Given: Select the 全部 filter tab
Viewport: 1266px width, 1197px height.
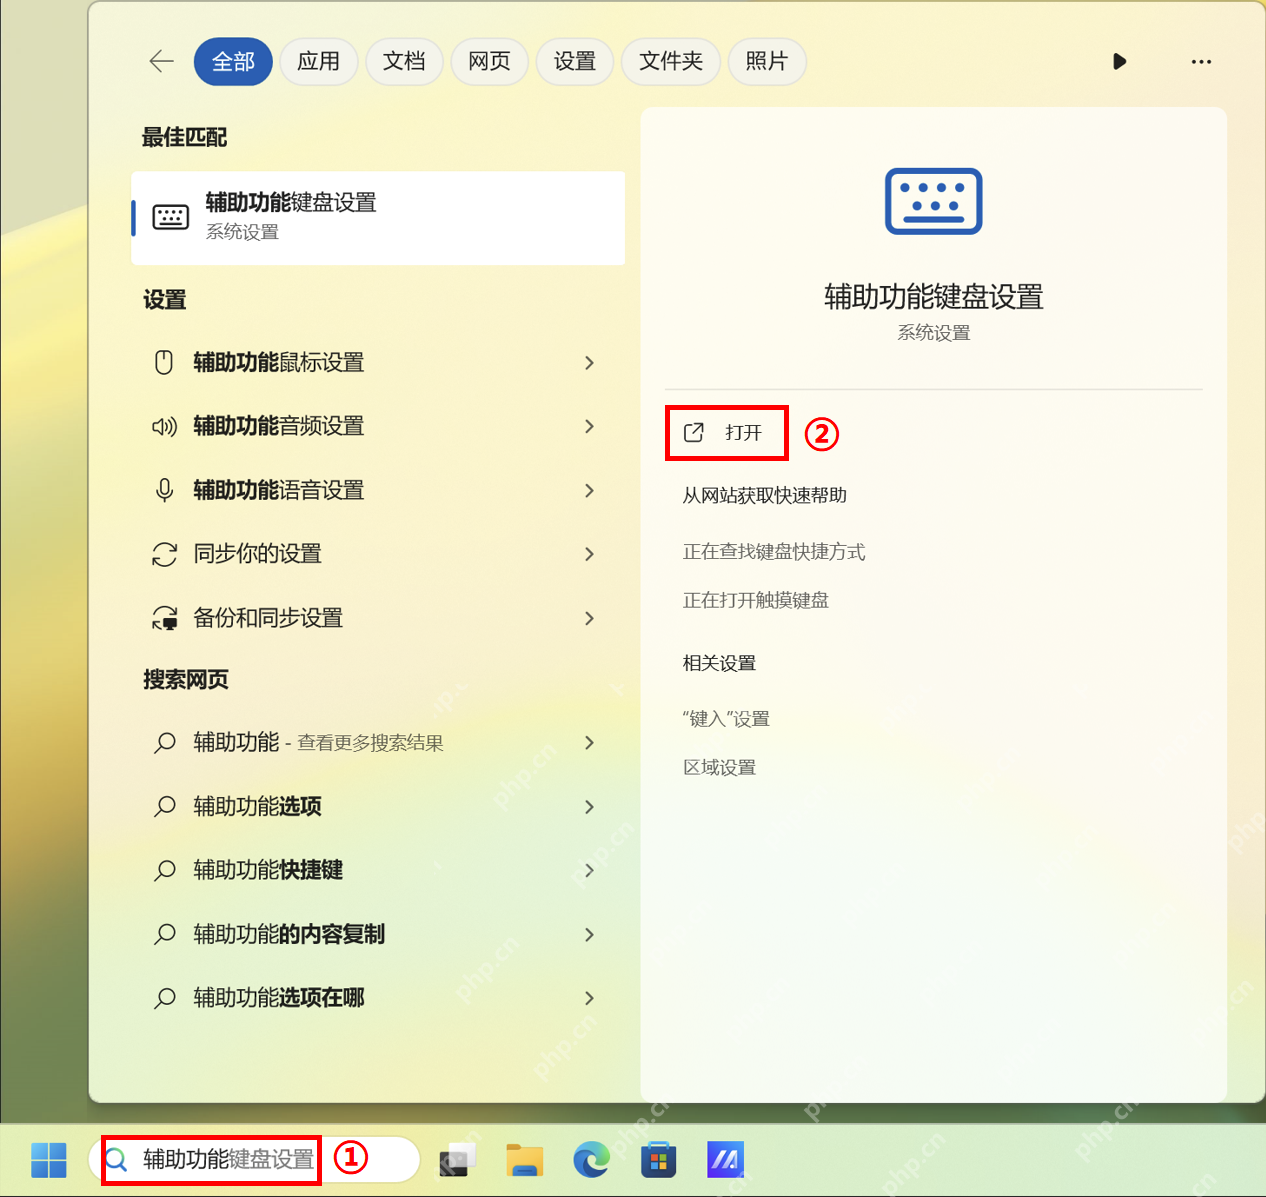Looking at the screenshot, I should pos(233,61).
